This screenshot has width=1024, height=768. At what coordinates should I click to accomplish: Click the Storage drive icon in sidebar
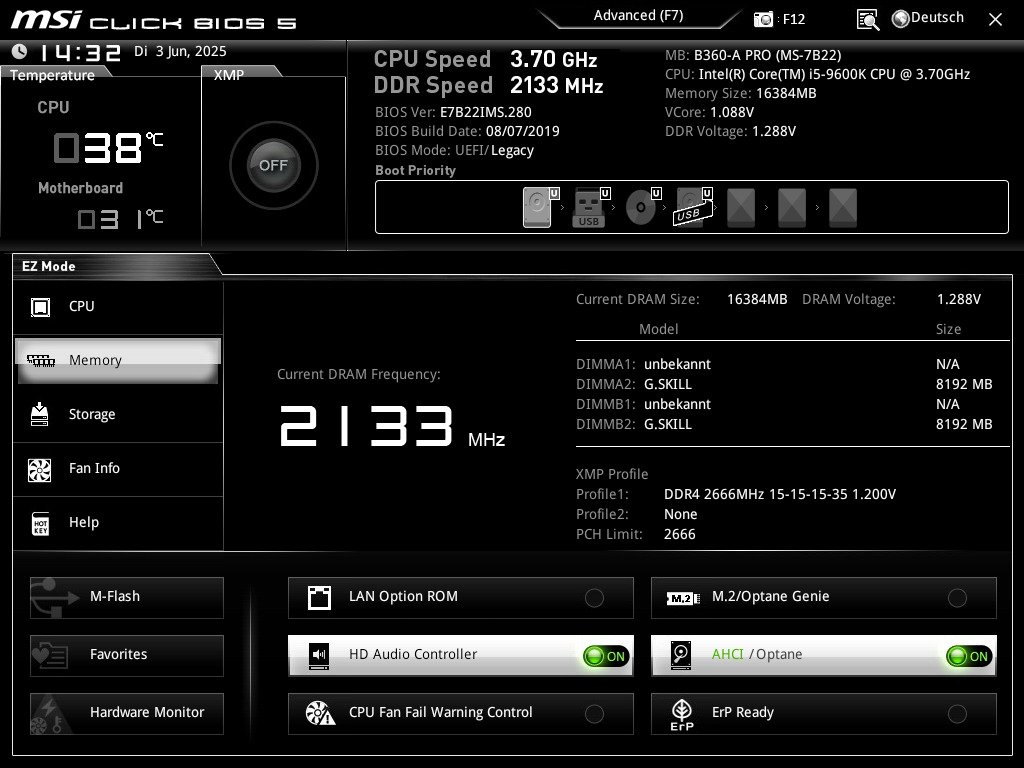(40, 414)
